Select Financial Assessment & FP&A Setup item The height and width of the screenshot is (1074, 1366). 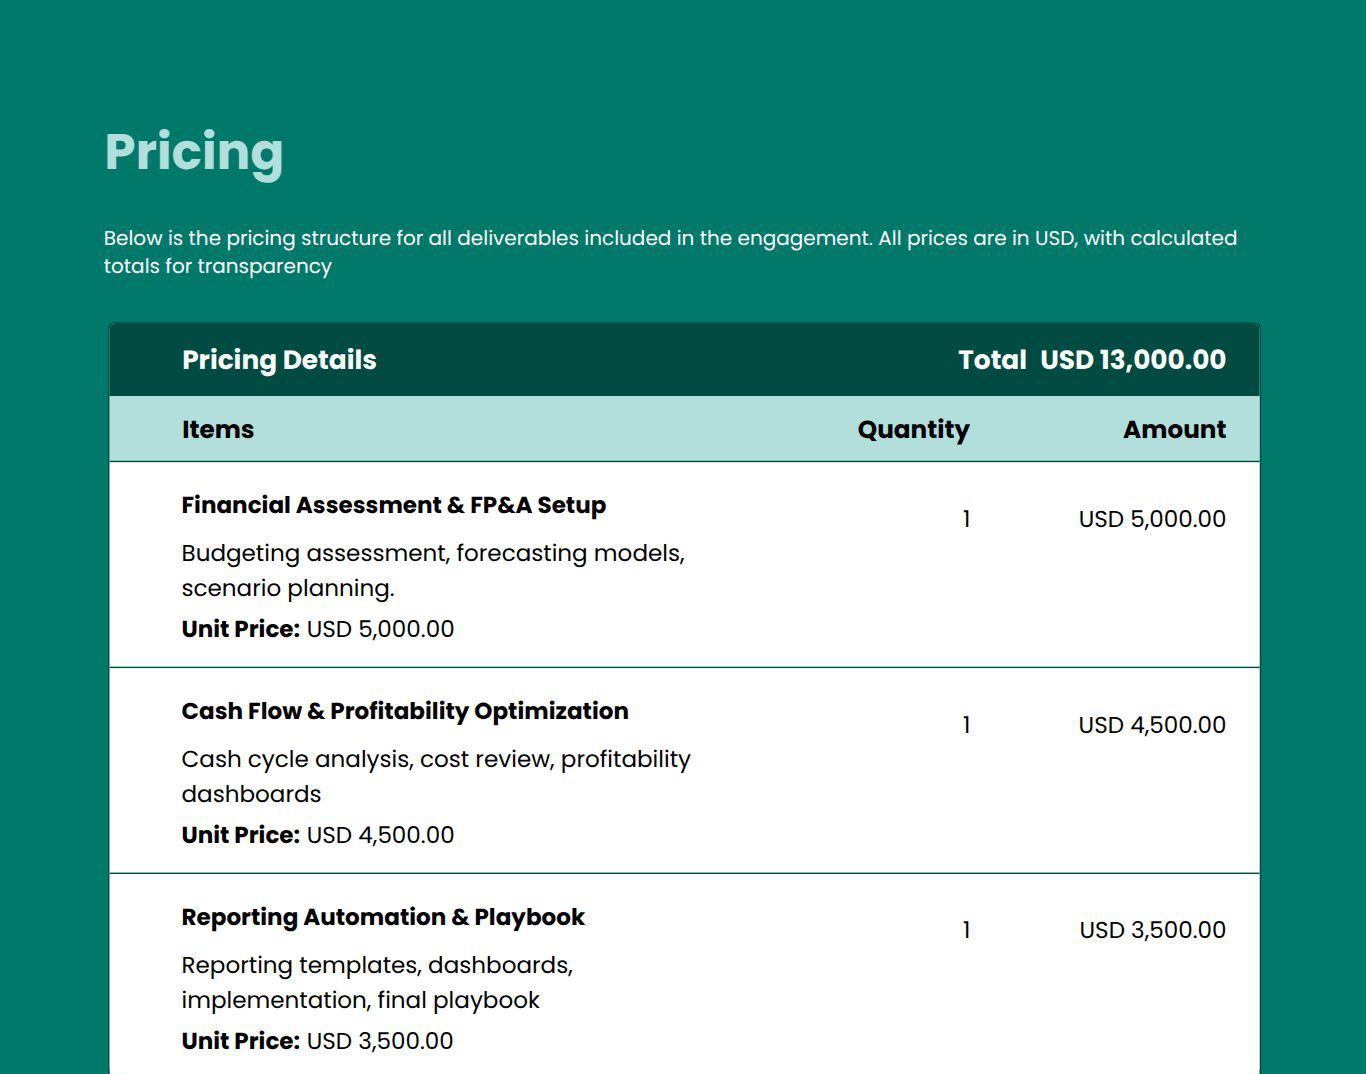coord(393,506)
